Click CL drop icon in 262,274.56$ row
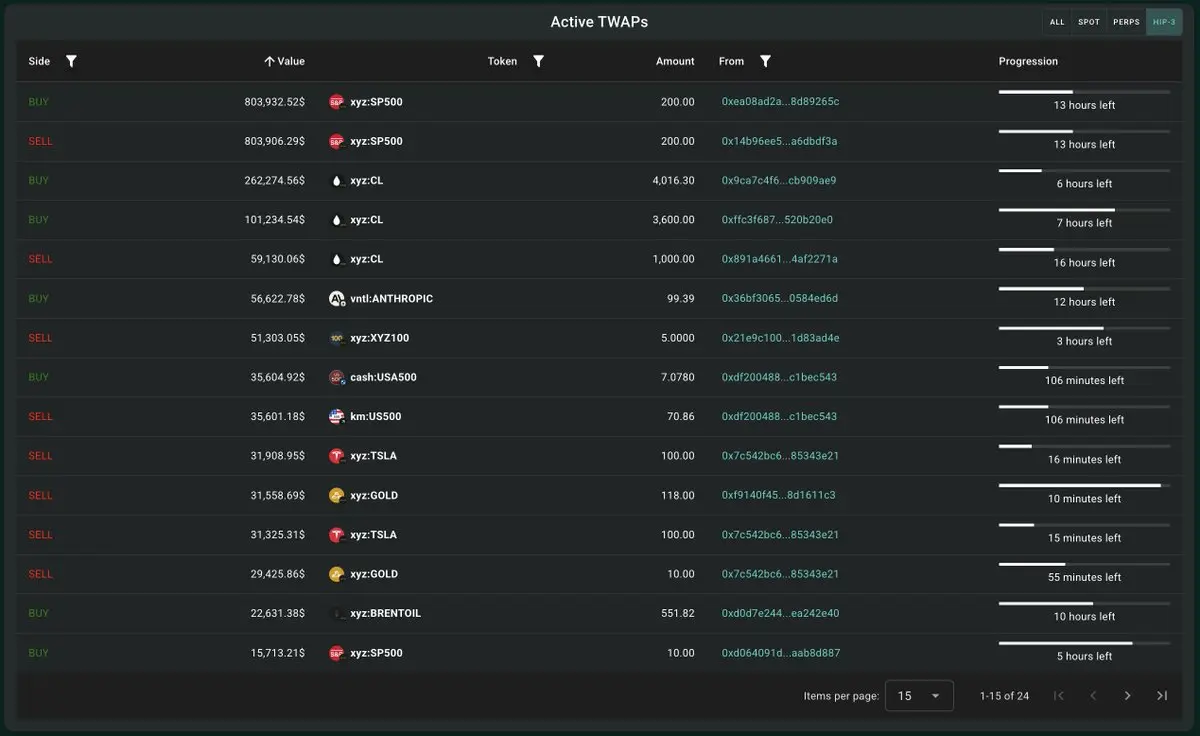The image size is (1200, 736). (x=337, y=181)
